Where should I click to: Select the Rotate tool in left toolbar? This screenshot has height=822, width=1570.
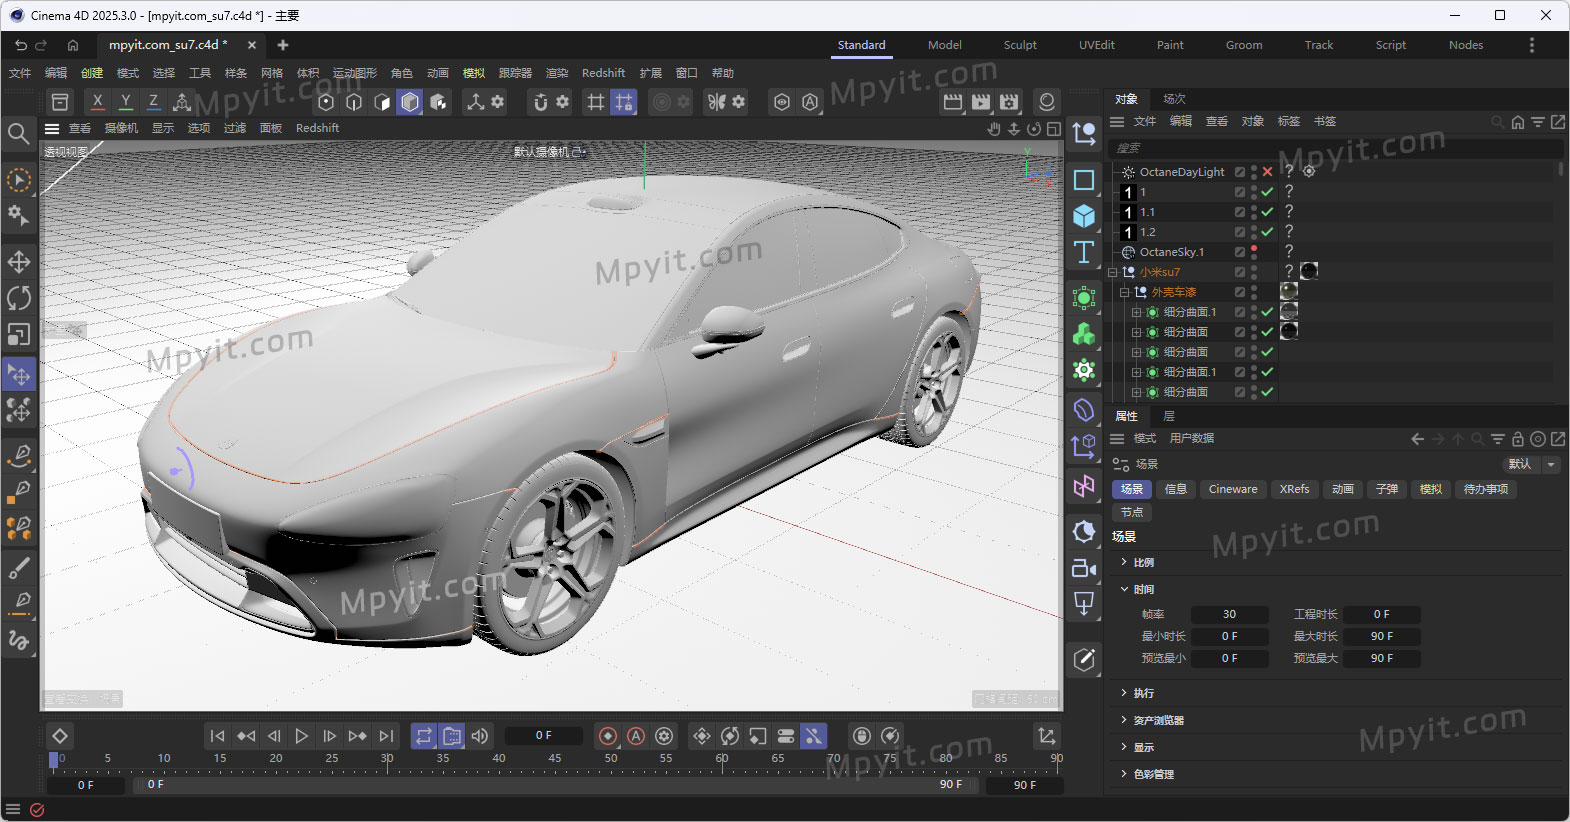click(x=19, y=298)
